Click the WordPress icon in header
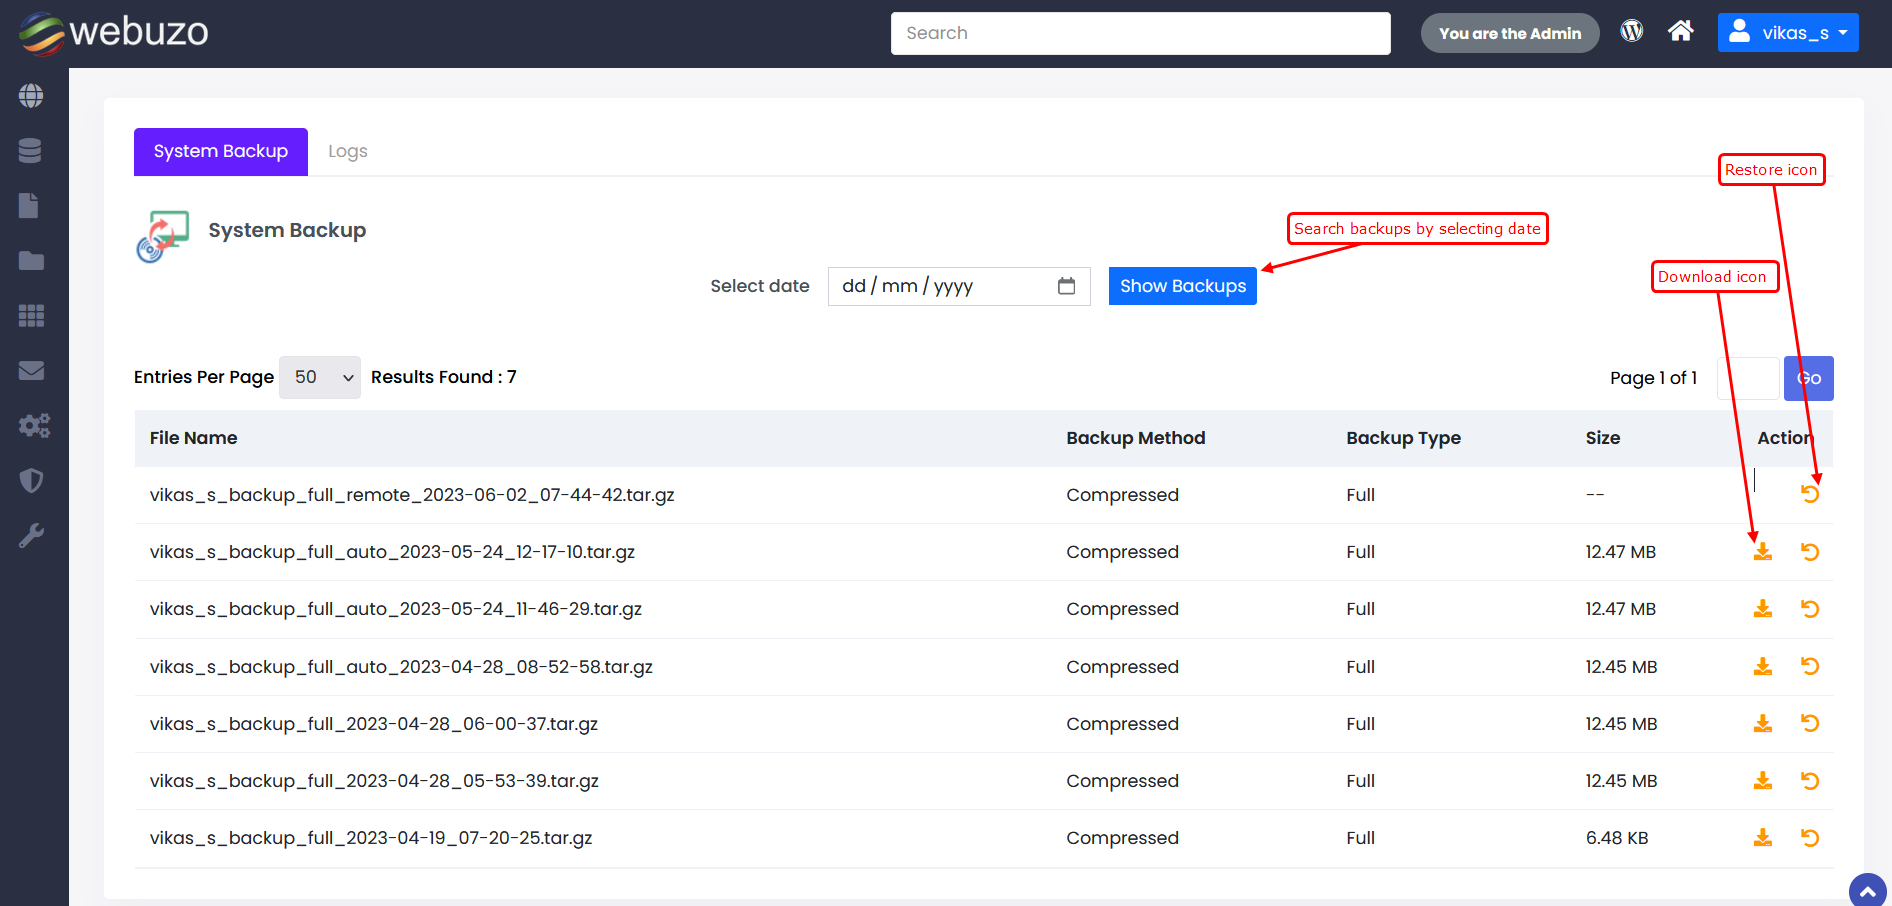1892x906 pixels. (1632, 32)
